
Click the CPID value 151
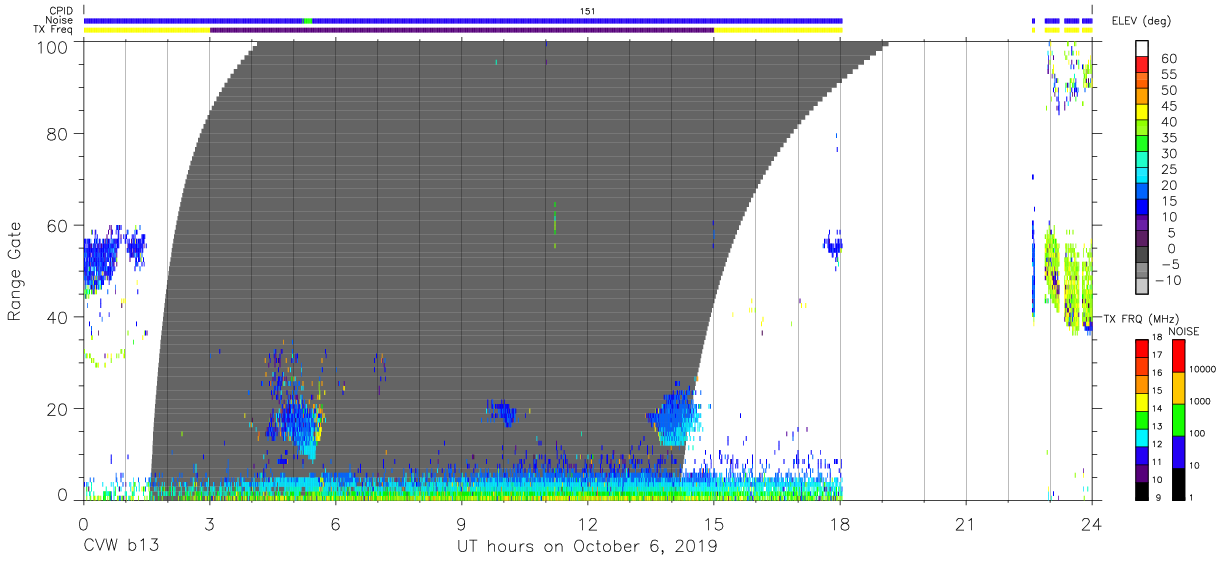[x=588, y=10]
